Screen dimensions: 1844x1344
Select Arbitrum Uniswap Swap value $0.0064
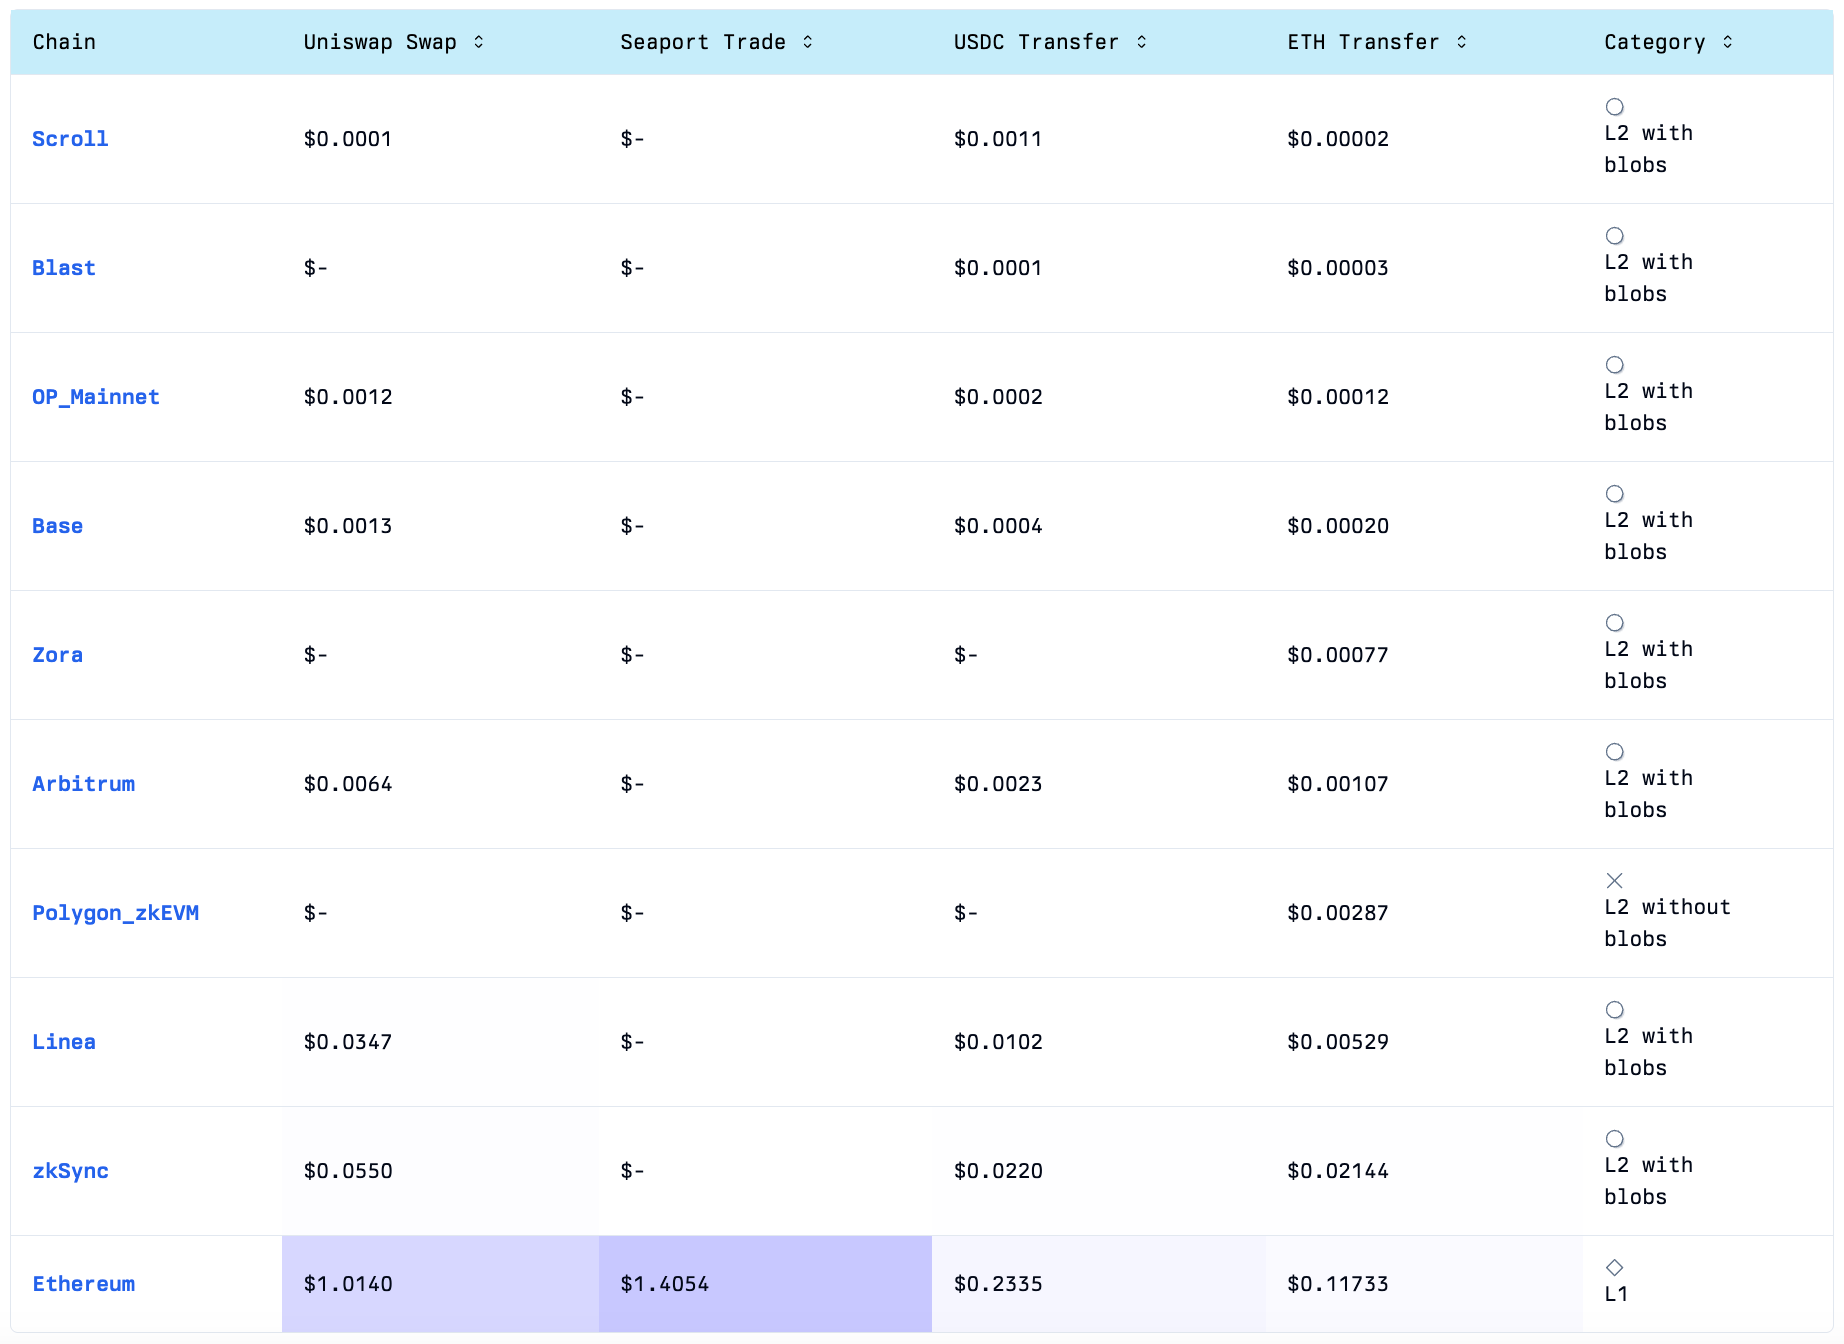(x=348, y=784)
